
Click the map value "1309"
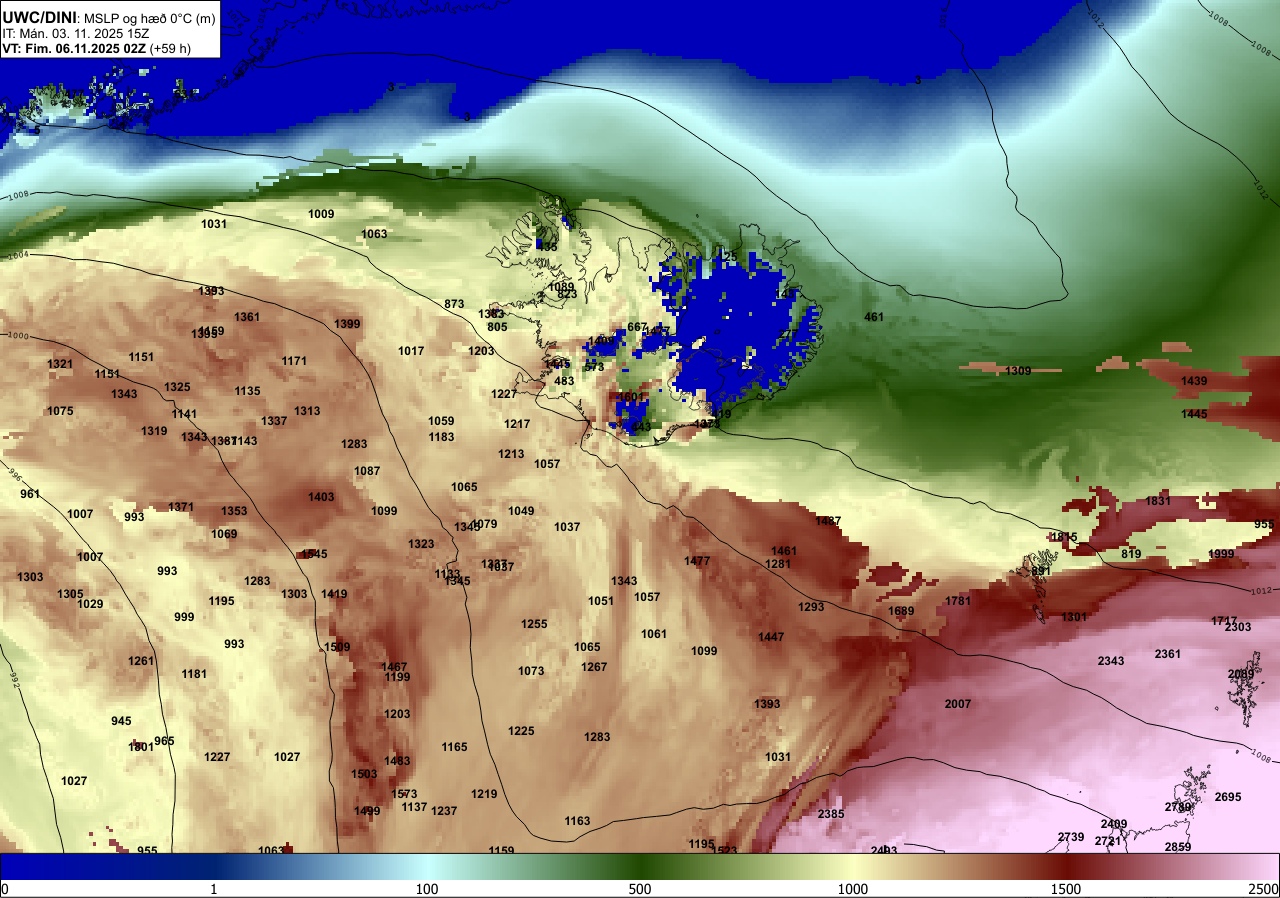(1018, 371)
